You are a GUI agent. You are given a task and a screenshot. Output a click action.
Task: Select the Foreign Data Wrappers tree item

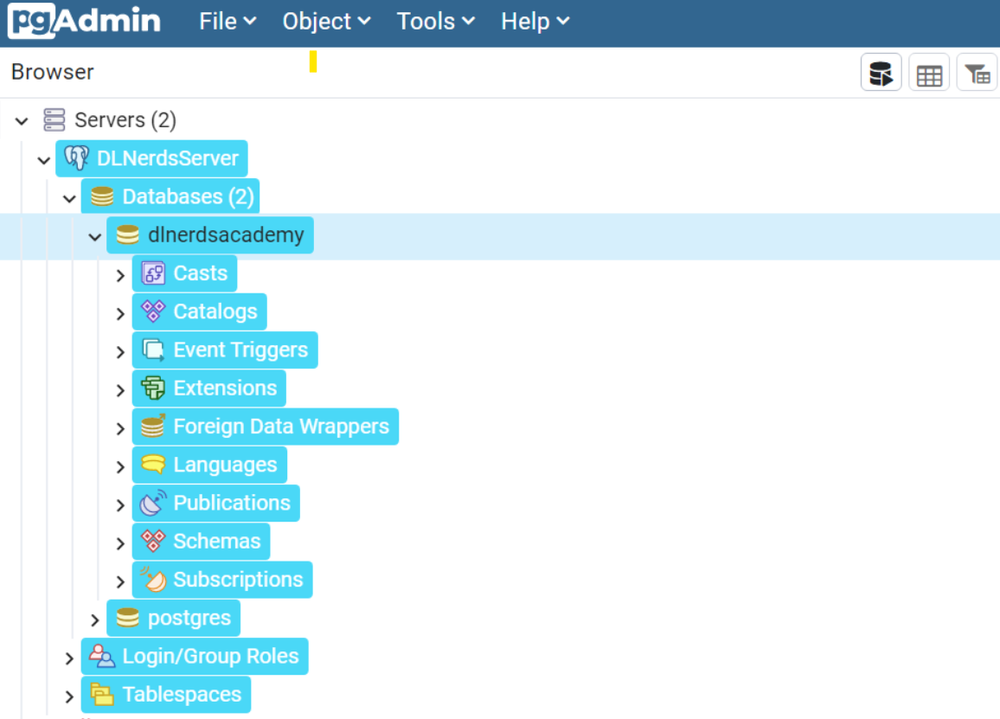point(265,426)
